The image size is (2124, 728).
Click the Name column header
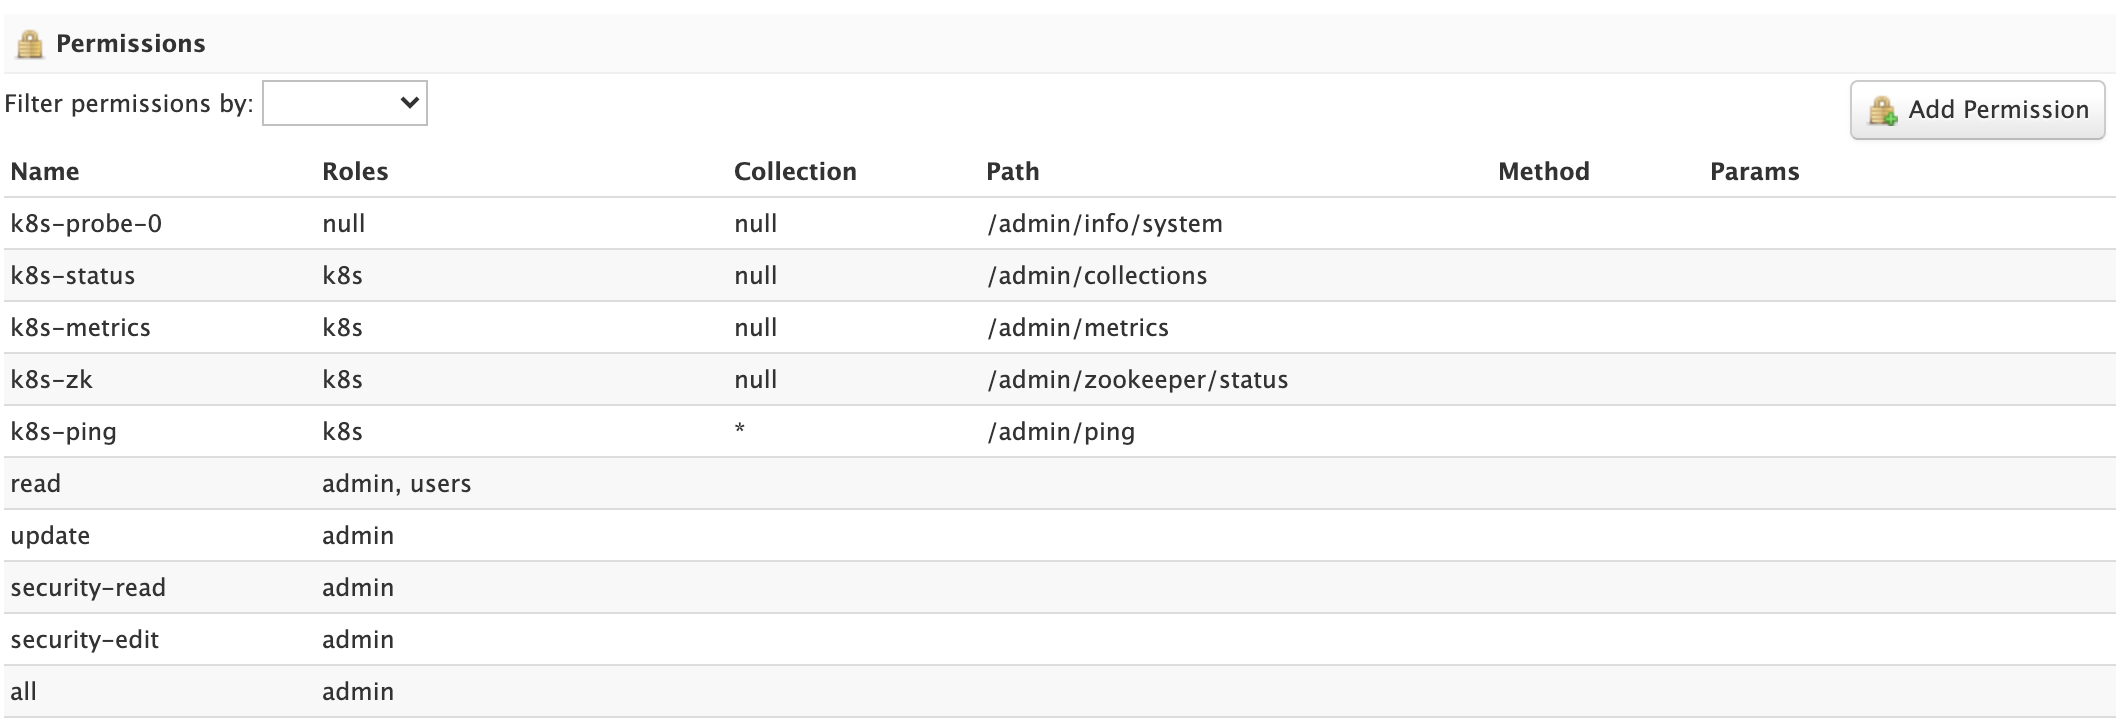coord(45,172)
